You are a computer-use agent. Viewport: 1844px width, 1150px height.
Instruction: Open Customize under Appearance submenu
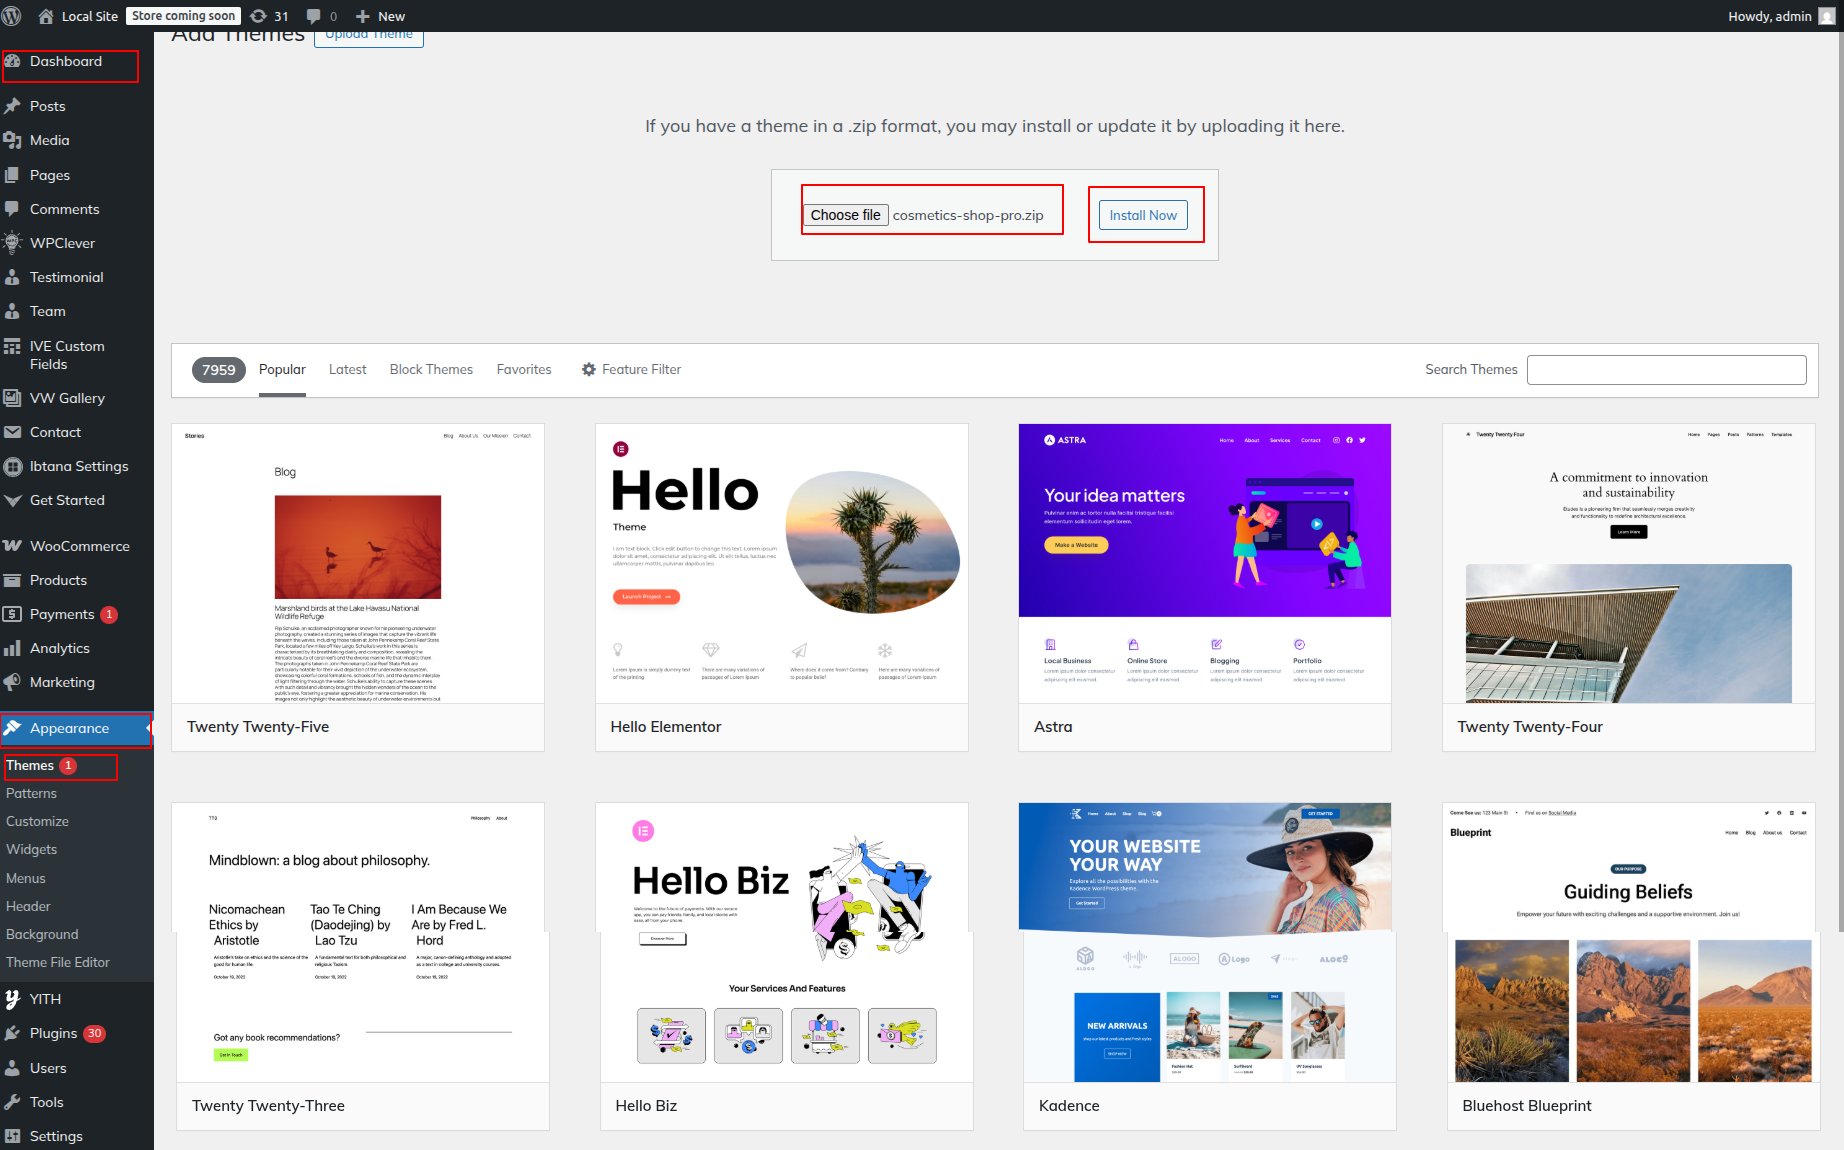(38, 821)
